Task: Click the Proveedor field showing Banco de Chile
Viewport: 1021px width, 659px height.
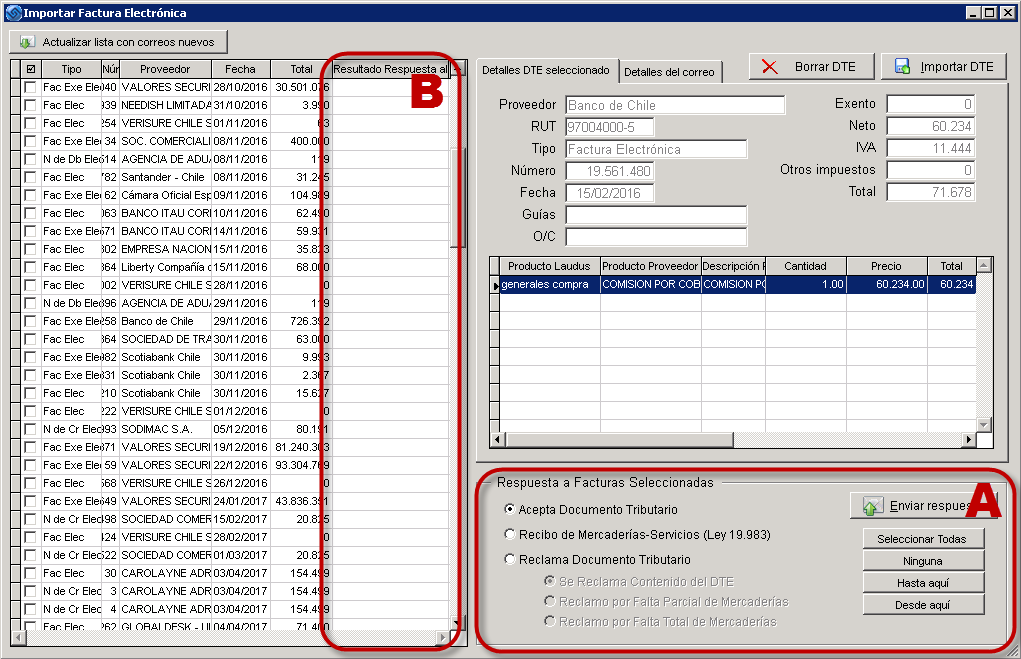Action: pyautogui.click(x=675, y=105)
